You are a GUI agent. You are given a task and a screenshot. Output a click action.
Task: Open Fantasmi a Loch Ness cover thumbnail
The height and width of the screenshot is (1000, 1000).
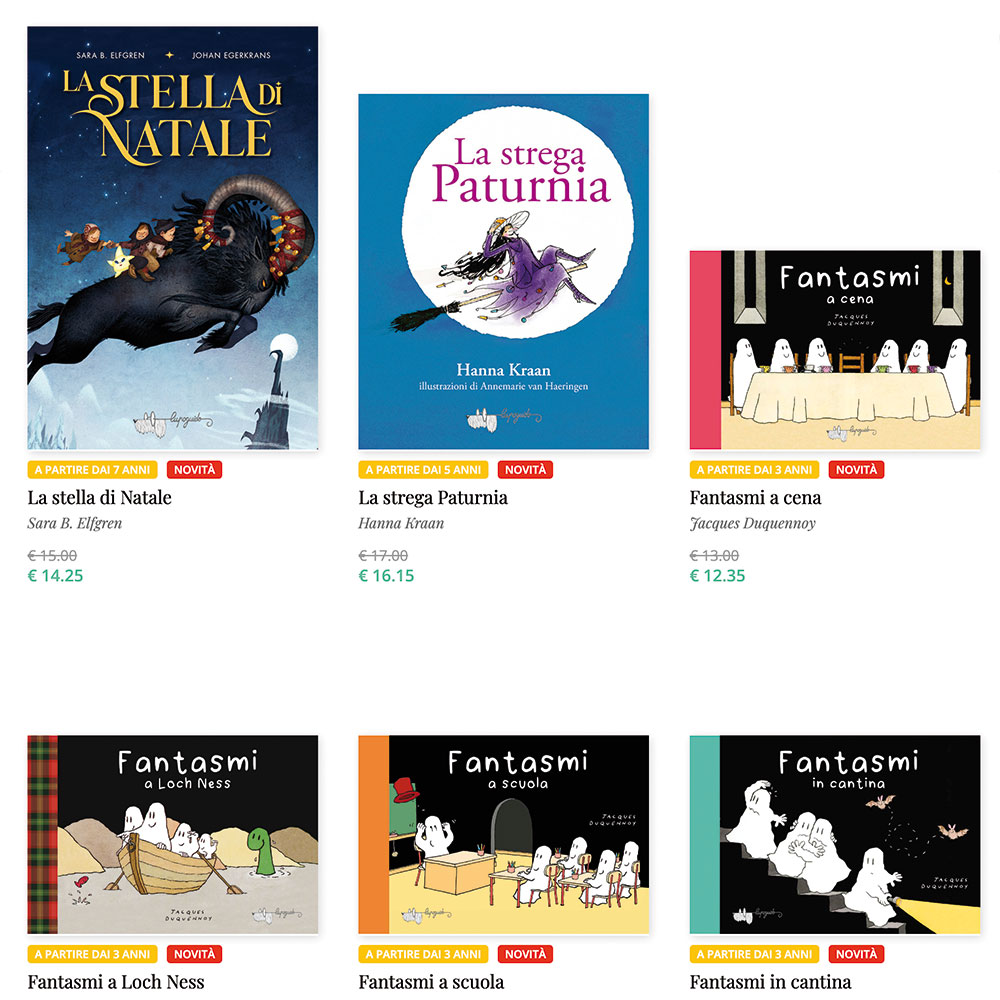point(172,835)
